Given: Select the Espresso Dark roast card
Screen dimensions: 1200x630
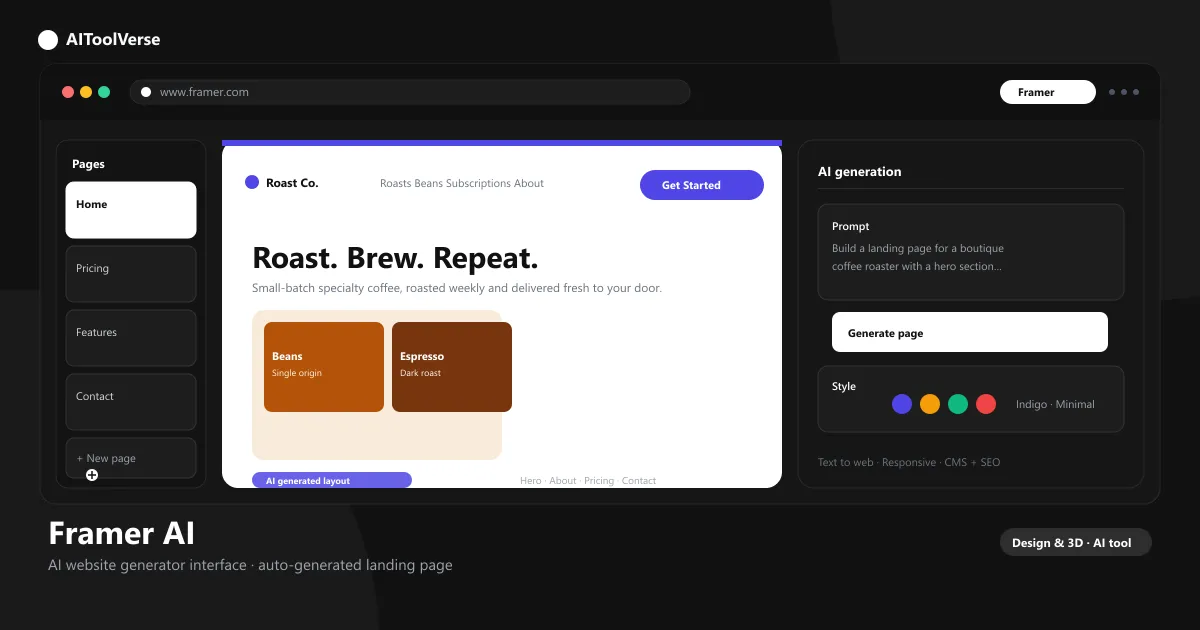Looking at the screenshot, I should click(452, 367).
